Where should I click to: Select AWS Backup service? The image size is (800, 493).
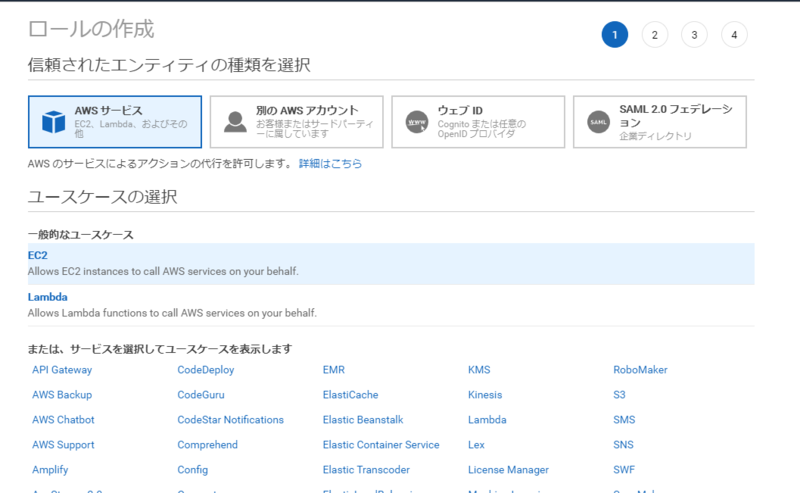pyautogui.click(x=62, y=395)
